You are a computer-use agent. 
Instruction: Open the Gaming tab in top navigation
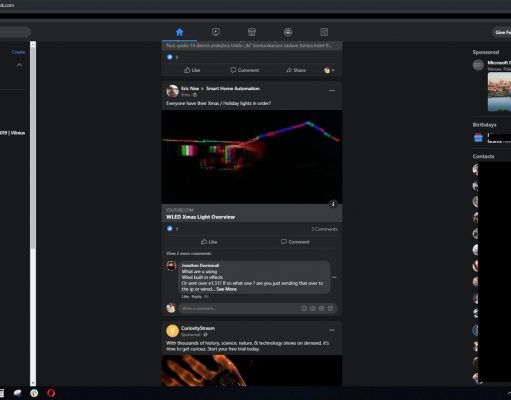[x=324, y=32]
